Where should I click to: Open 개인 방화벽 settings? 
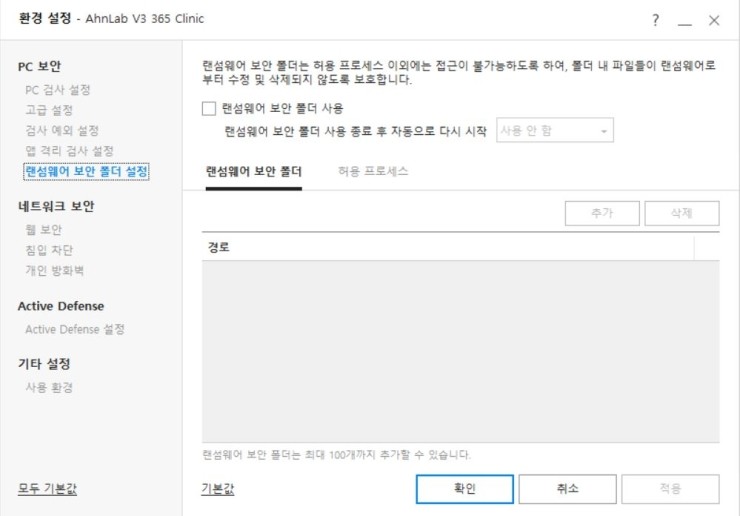(54, 271)
